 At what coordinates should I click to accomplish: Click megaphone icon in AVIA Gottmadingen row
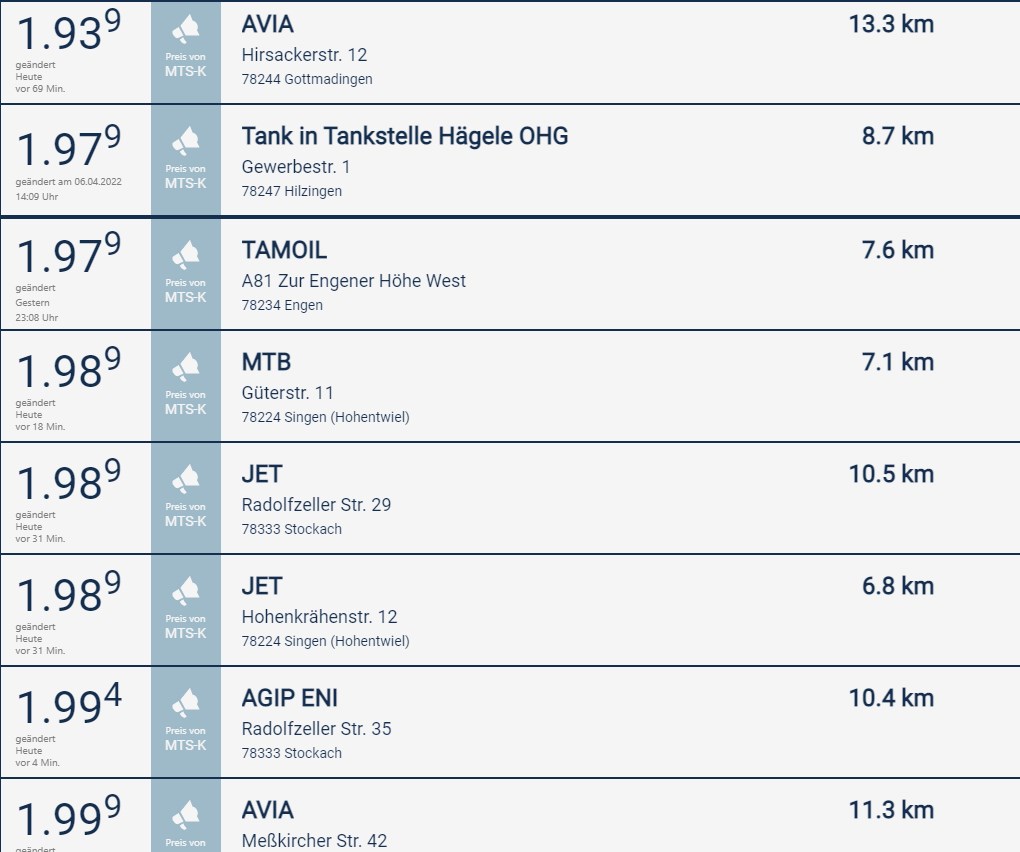coord(185,30)
